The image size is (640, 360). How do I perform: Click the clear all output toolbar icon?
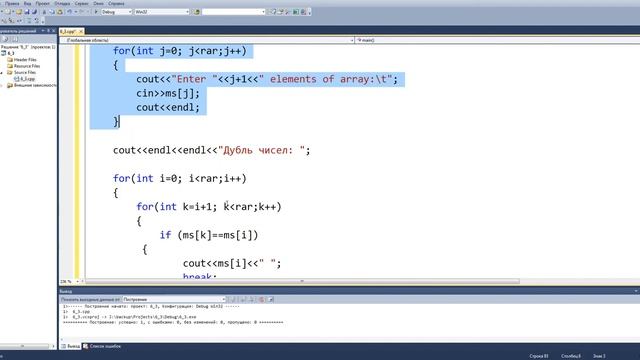click(262, 299)
